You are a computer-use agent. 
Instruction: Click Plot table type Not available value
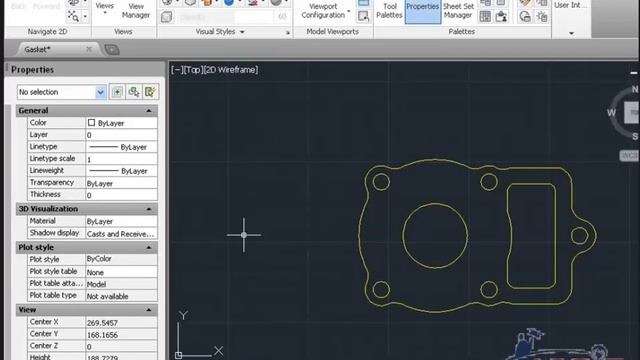tap(121, 296)
